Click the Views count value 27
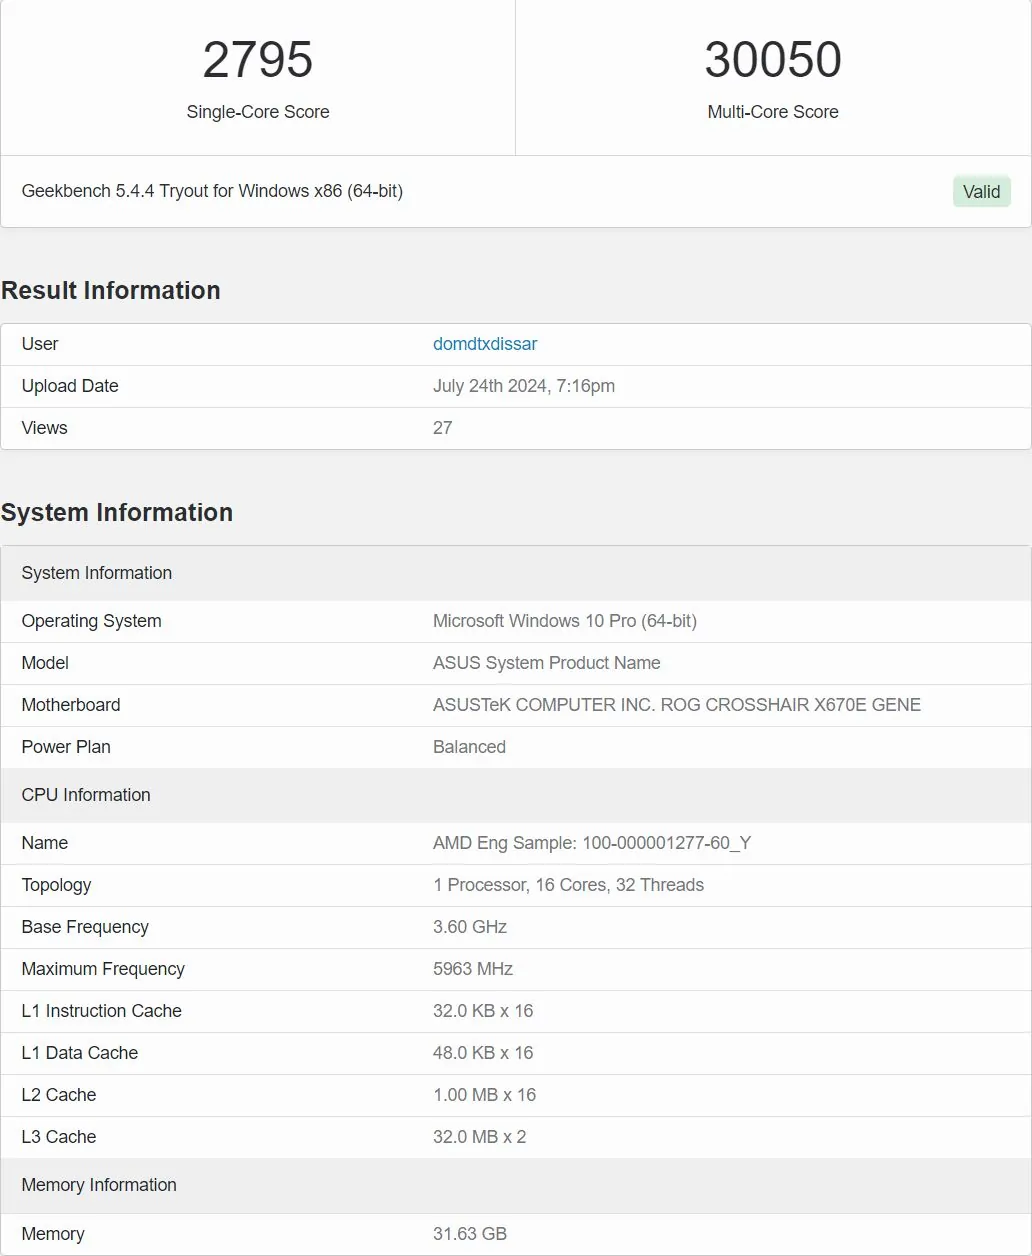 [442, 428]
